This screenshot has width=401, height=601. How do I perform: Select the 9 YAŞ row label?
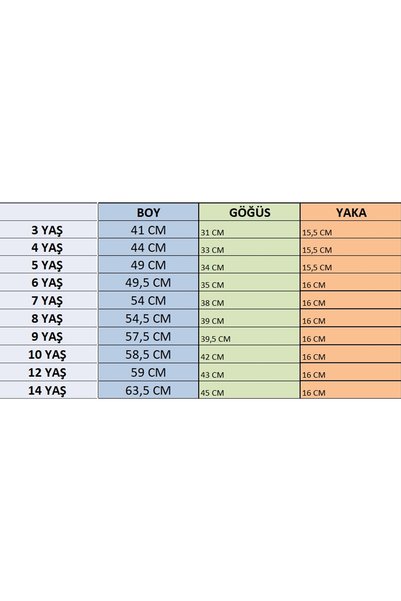click(x=48, y=337)
